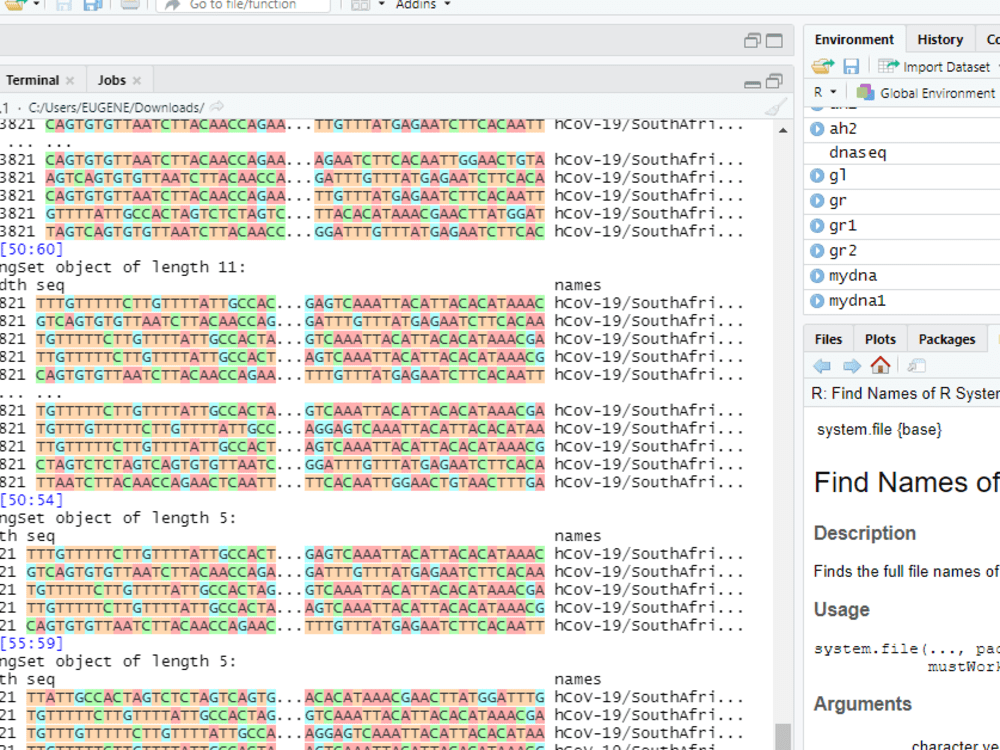Expand the gr object in the Environment
Image resolution: width=1000 pixels, height=750 pixels.
[x=819, y=200]
